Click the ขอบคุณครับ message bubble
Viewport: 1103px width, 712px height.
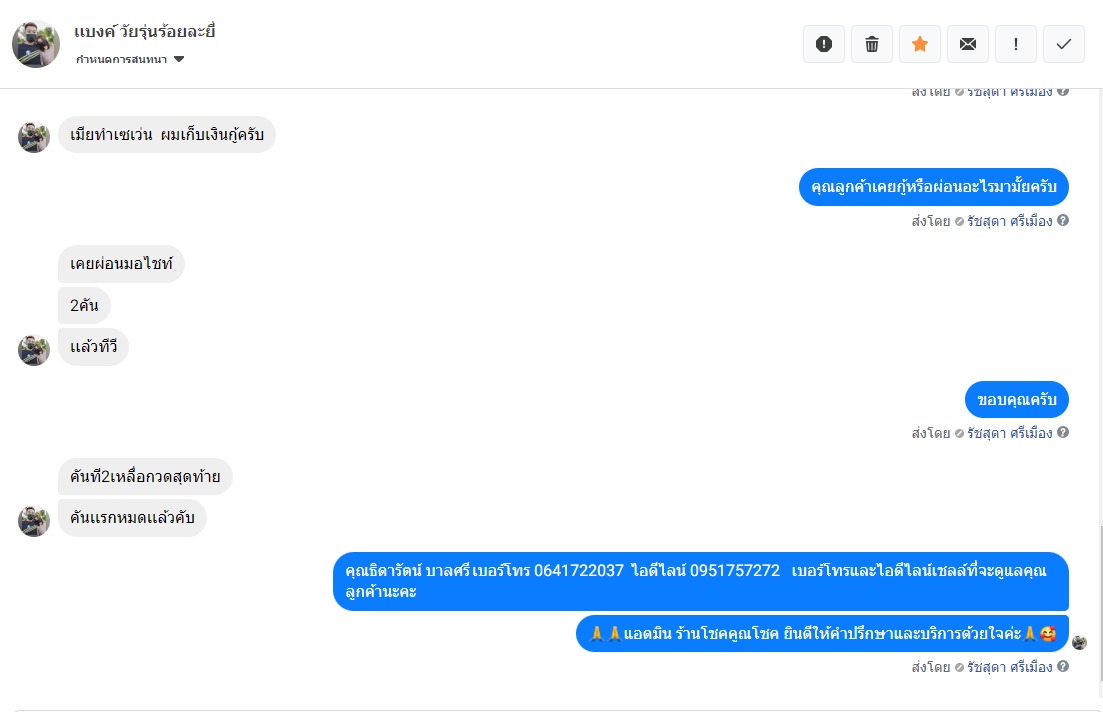[x=1016, y=400]
